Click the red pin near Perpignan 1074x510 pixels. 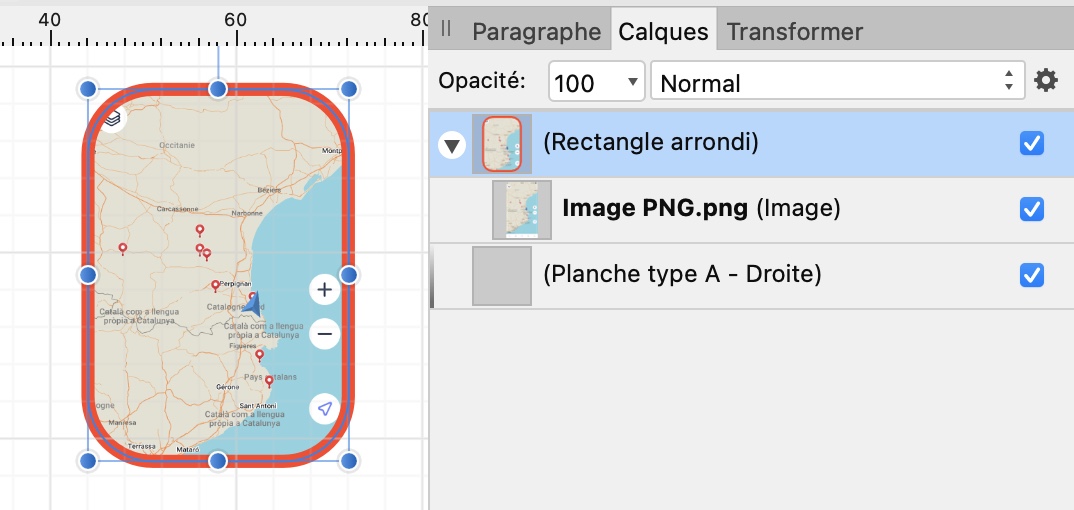pyautogui.click(x=215, y=286)
